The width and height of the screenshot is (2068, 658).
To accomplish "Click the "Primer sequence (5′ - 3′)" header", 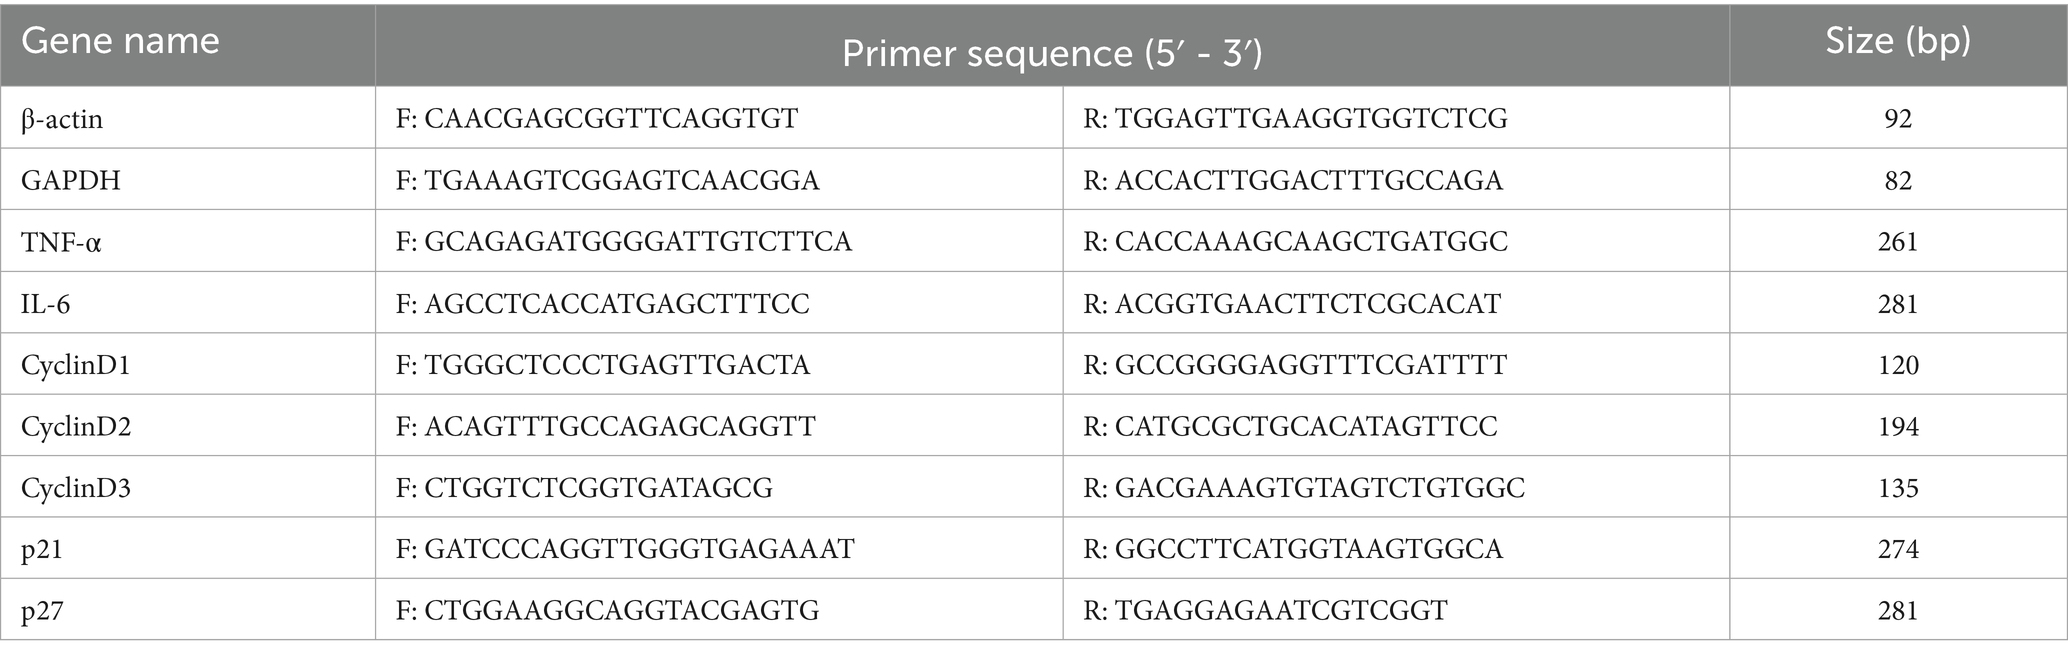I will coord(1052,54).
